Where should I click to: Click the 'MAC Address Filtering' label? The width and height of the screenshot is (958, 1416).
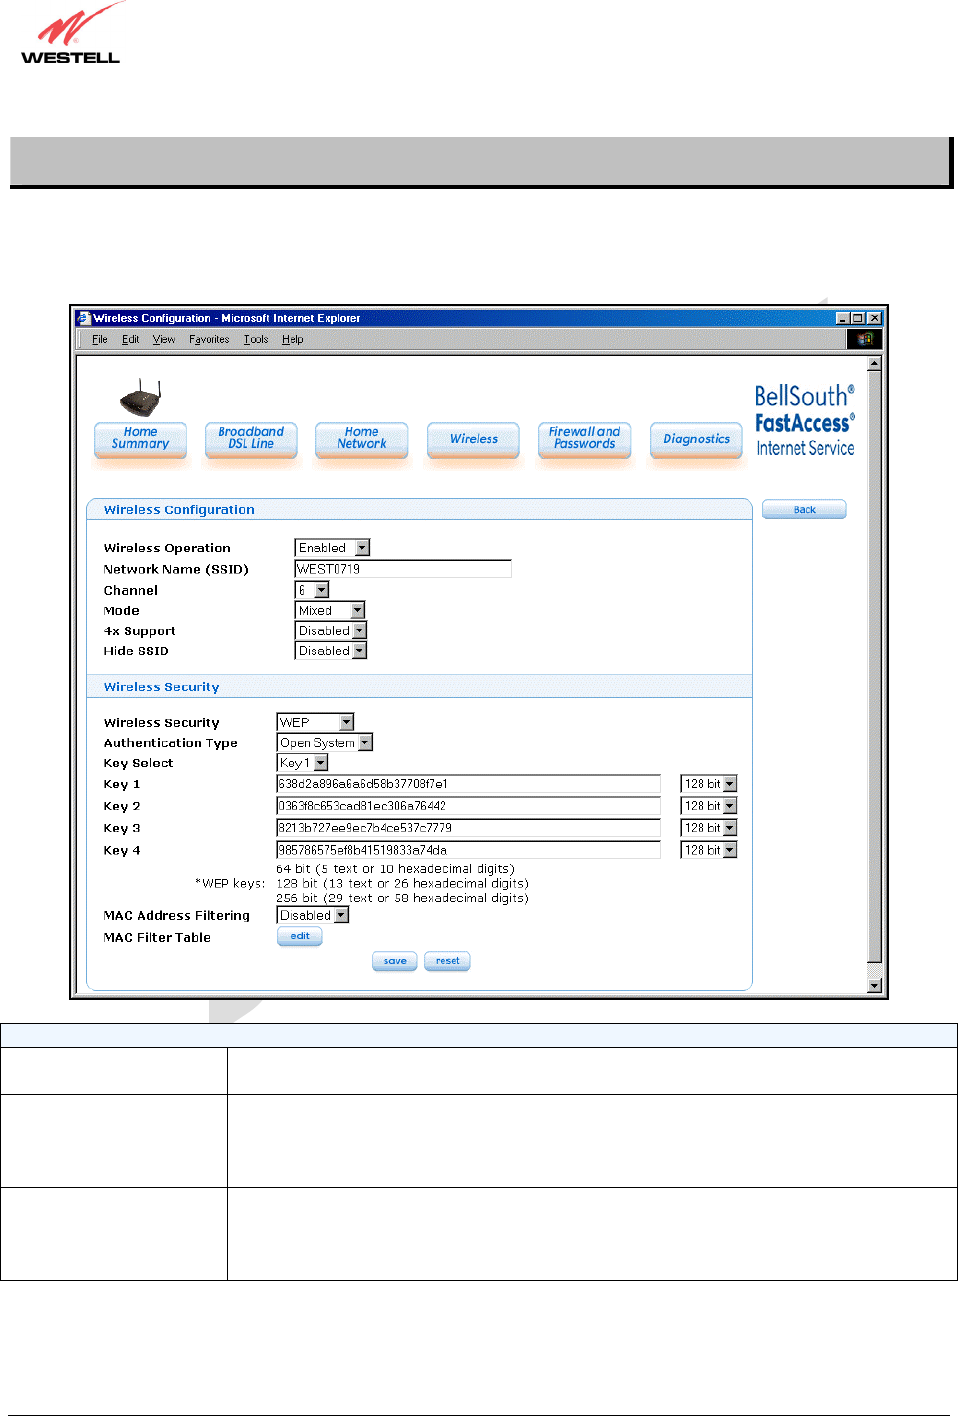(x=177, y=916)
